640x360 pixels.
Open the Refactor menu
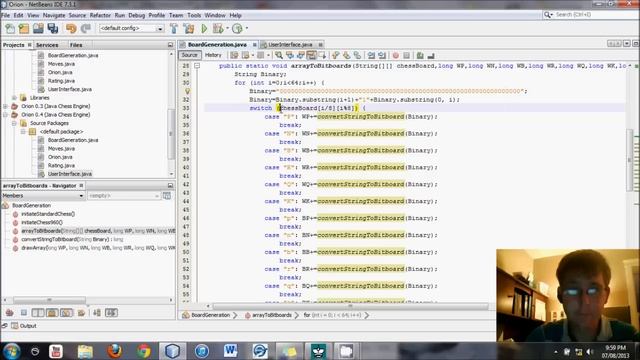tap(100, 15)
